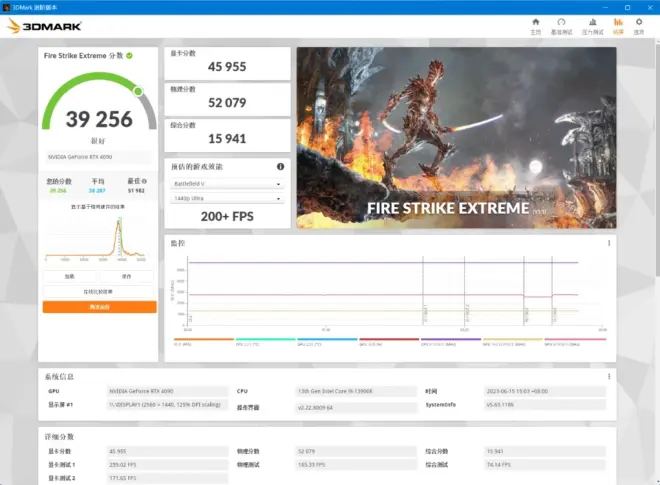The height and width of the screenshot is (485, 660).
Task: Expand the 1440p Ultra resolution dropdown
Action: click(x=227, y=198)
